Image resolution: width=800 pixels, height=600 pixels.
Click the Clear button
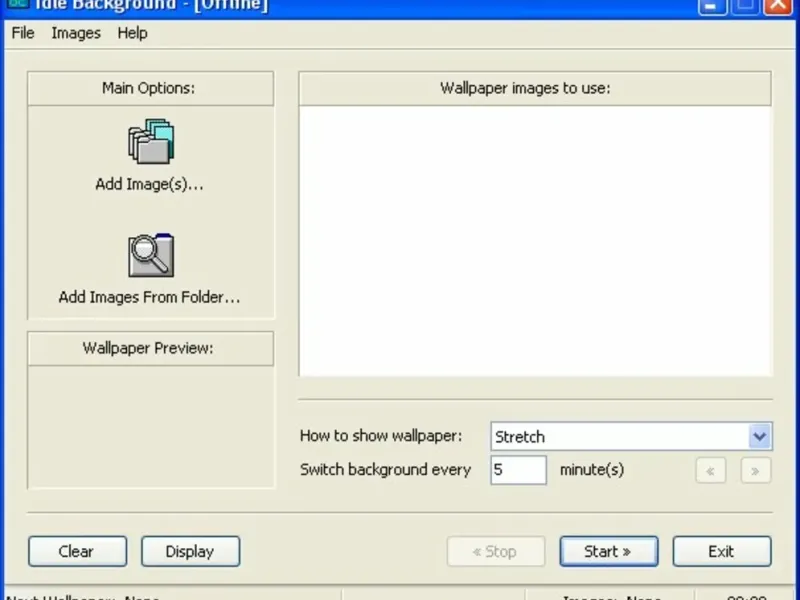[78, 551]
